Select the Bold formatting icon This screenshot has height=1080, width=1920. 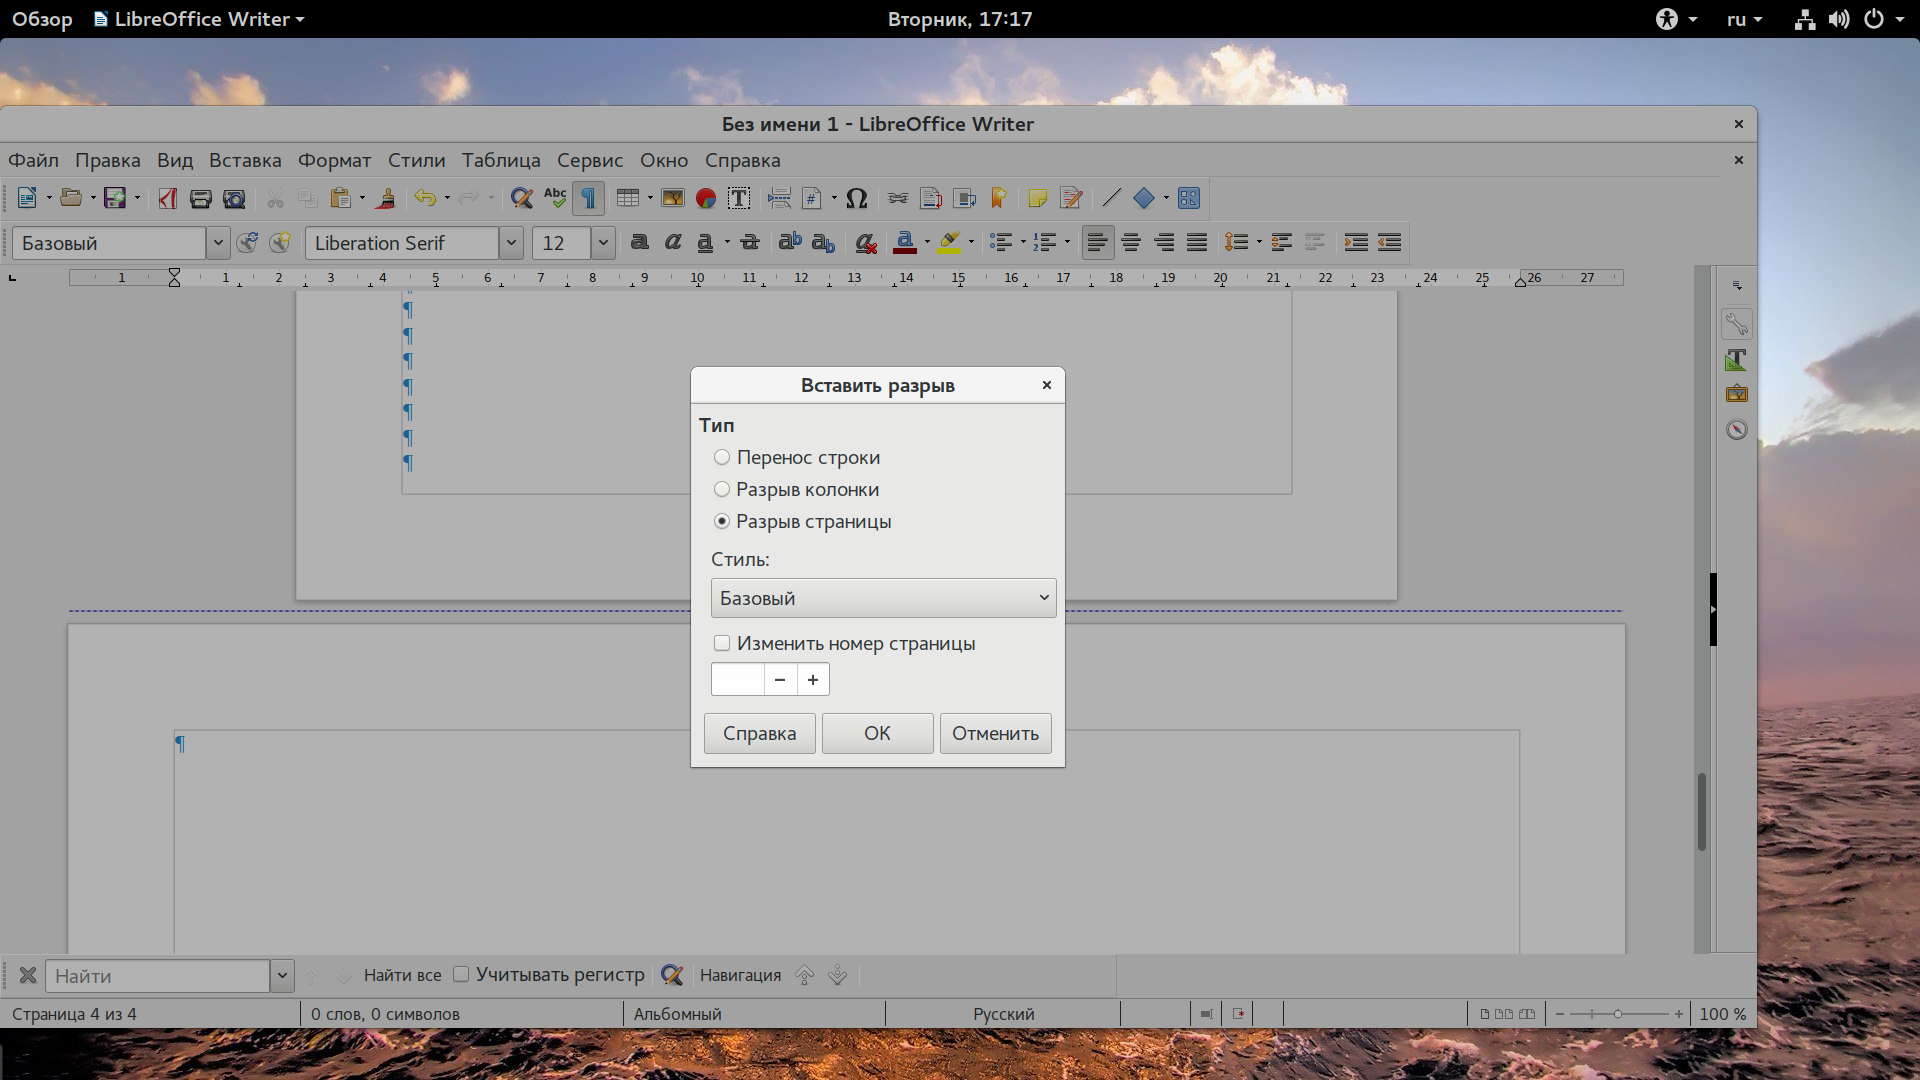[637, 243]
